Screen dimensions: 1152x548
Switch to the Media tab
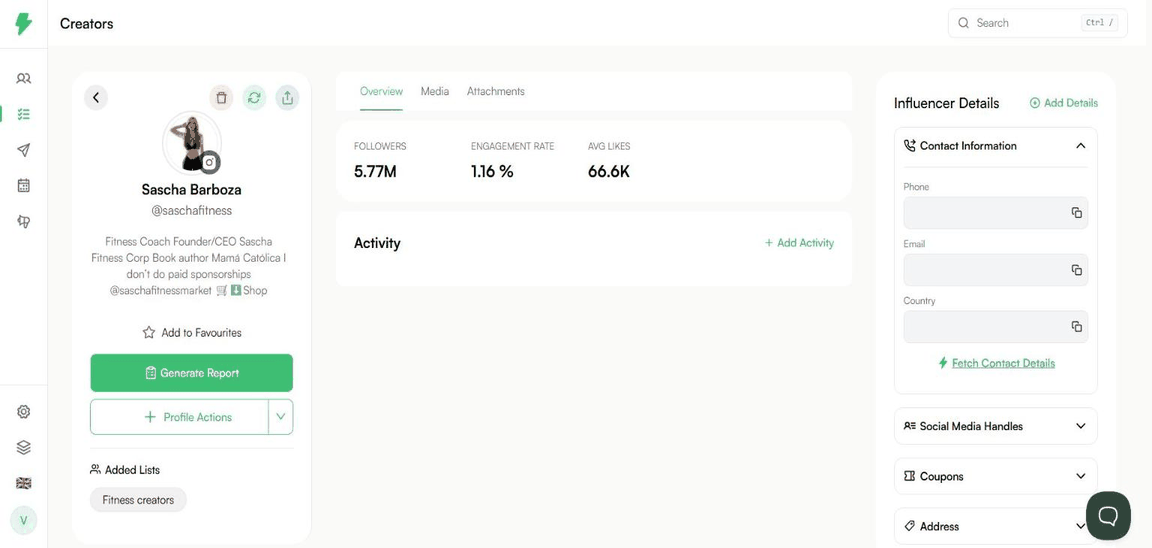[x=435, y=92]
